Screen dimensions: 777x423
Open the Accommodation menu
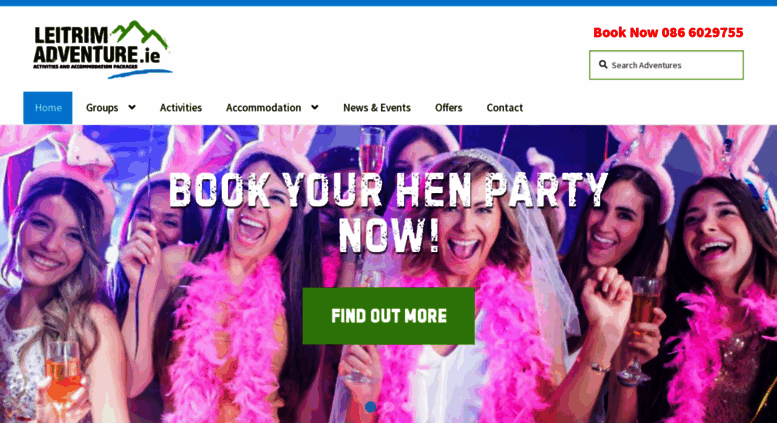pos(263,107)
